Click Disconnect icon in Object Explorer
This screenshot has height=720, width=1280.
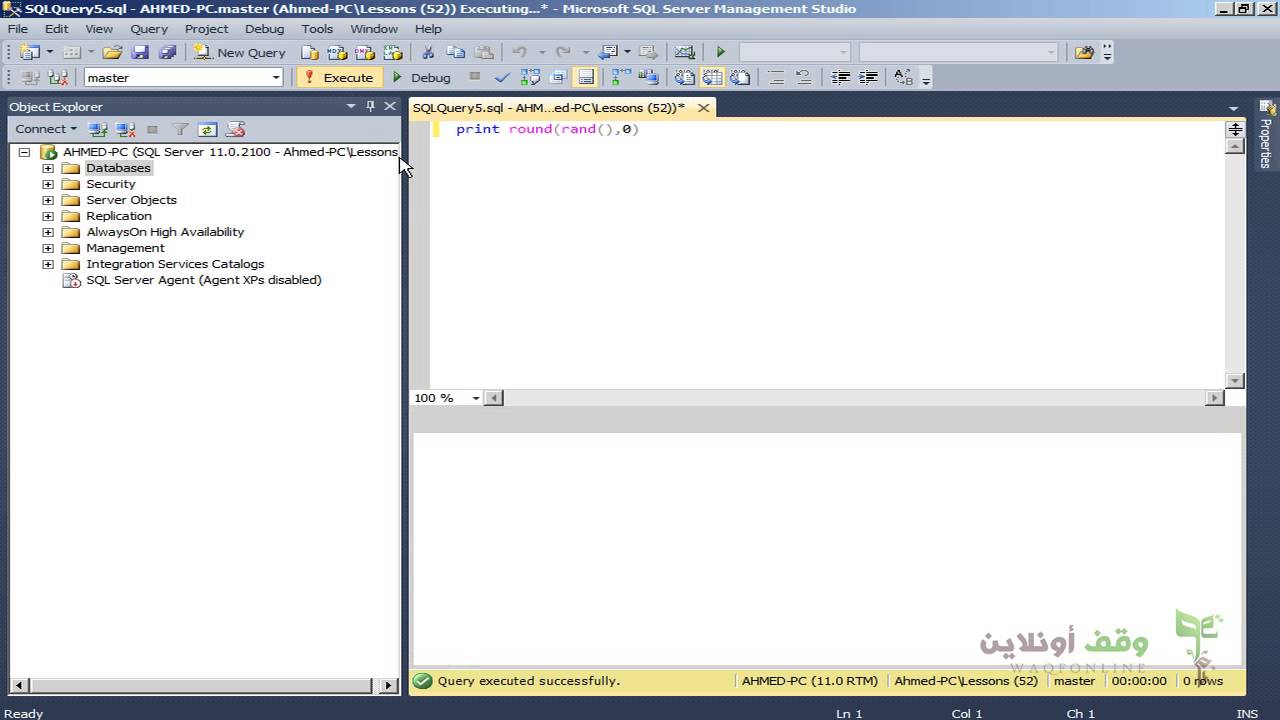[125, 129]
